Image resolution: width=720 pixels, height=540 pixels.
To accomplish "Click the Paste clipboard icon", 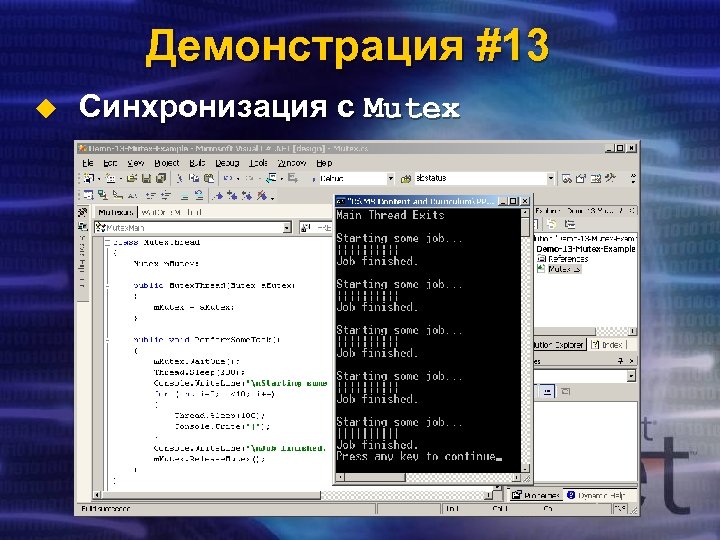I will click(x=209, y=178).
